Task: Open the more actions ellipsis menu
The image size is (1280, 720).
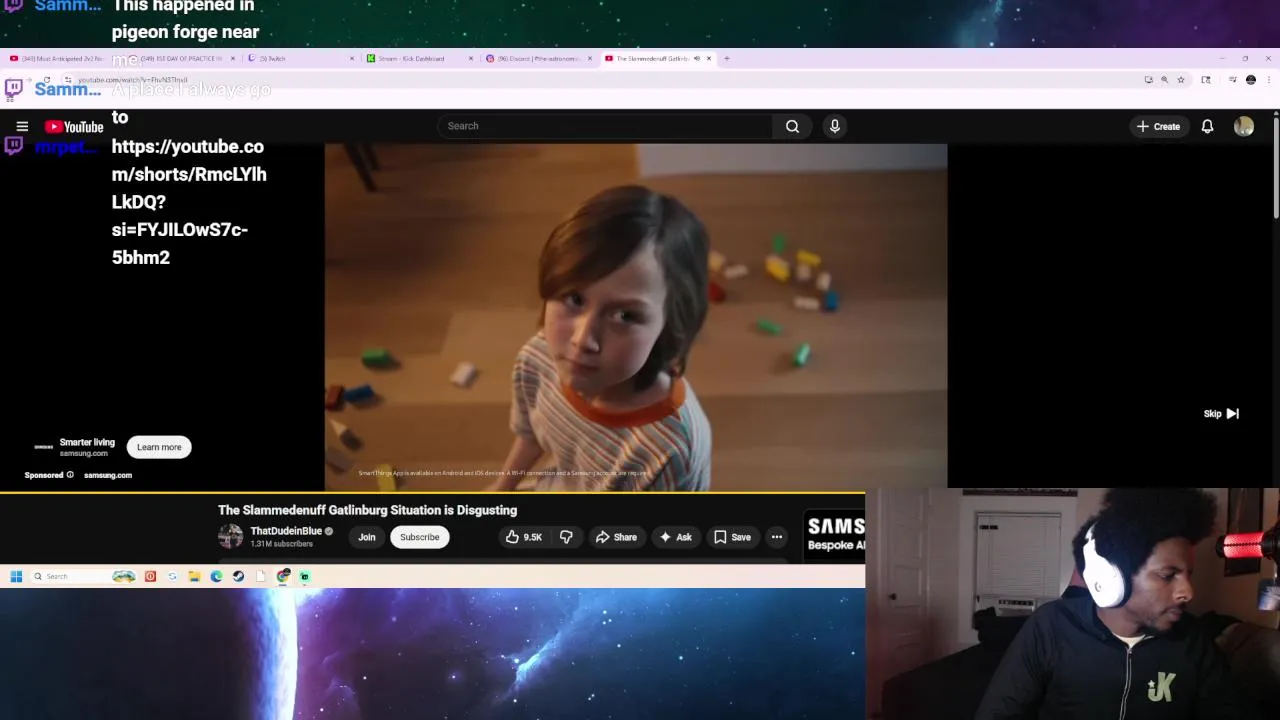Action: [x=777, y=537]
